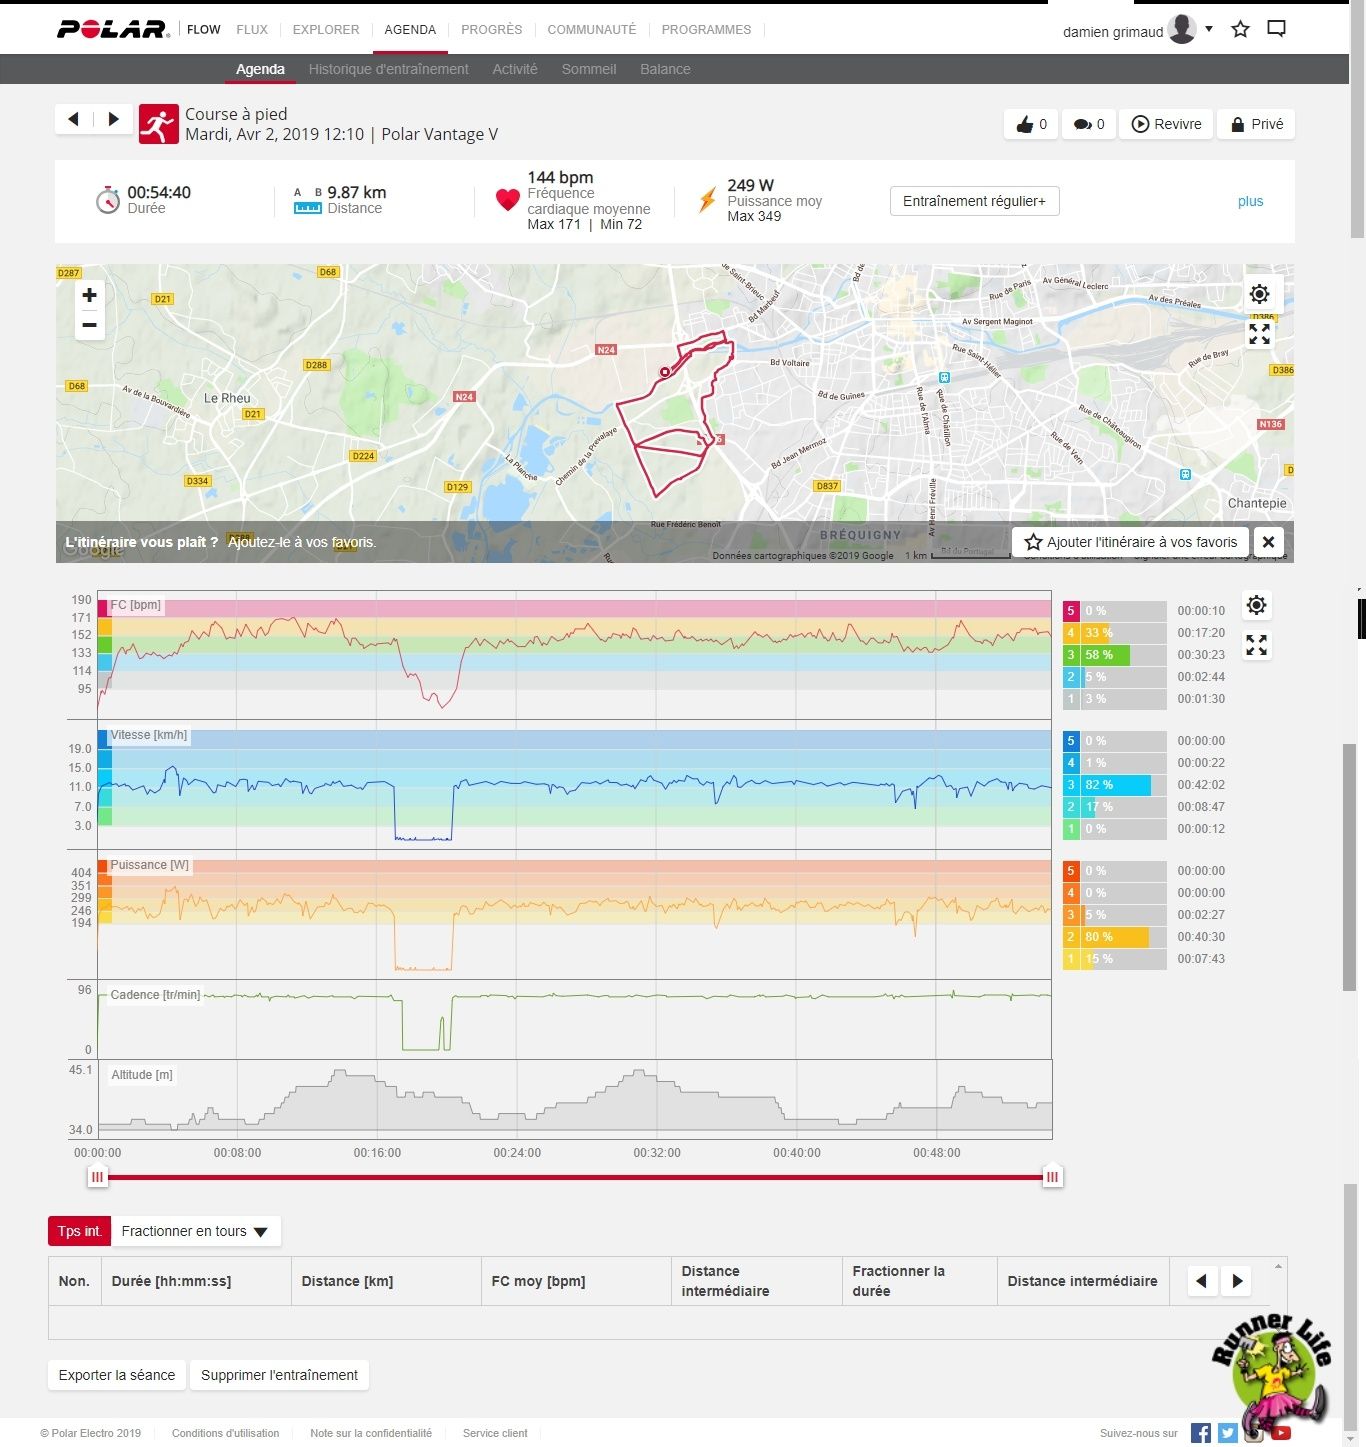The width and height of the screenshot is (1366, 1447).
Task: Click the heart rate icon
Action: [x=508, y=200]
